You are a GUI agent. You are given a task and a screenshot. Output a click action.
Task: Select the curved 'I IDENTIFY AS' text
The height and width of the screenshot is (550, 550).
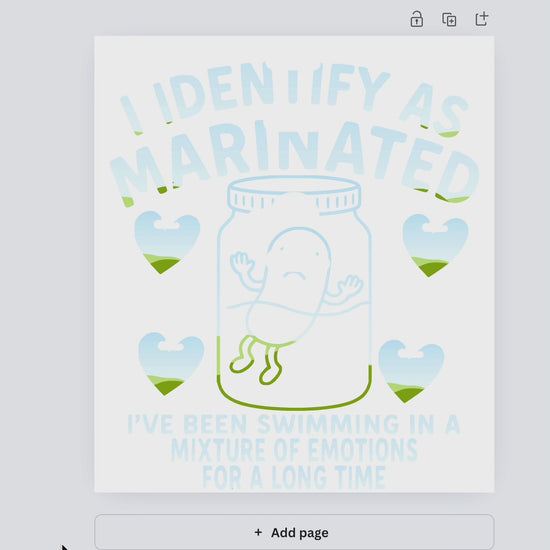(x=294, y=96)
